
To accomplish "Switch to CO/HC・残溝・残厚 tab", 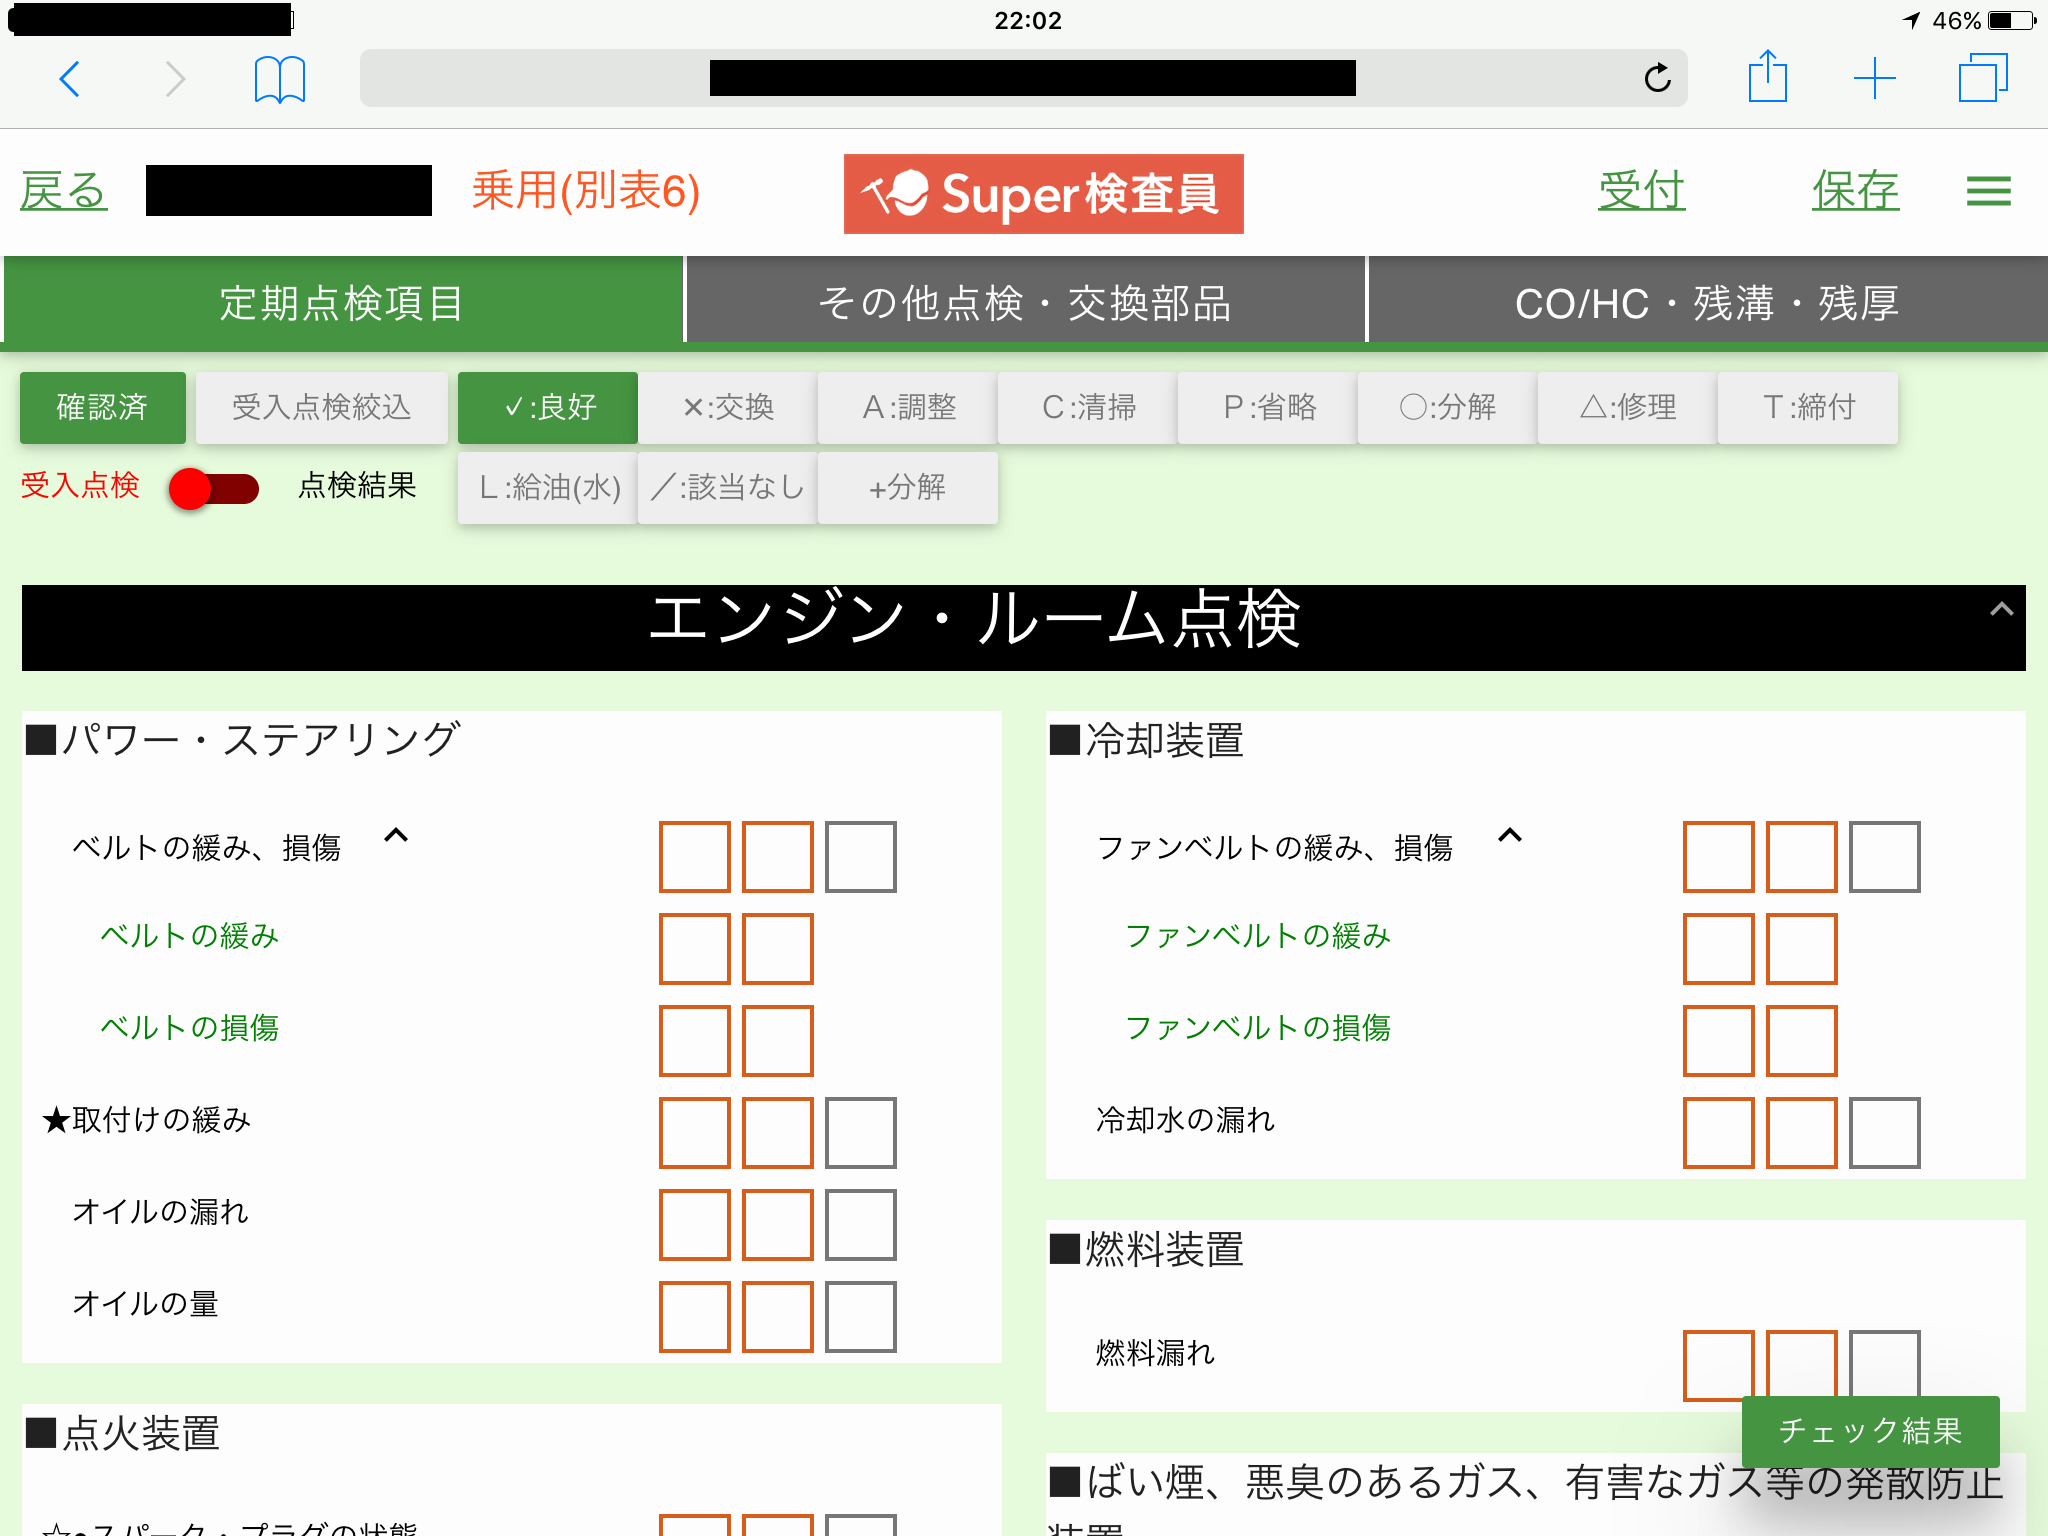I will click(x=1707, y=301).
